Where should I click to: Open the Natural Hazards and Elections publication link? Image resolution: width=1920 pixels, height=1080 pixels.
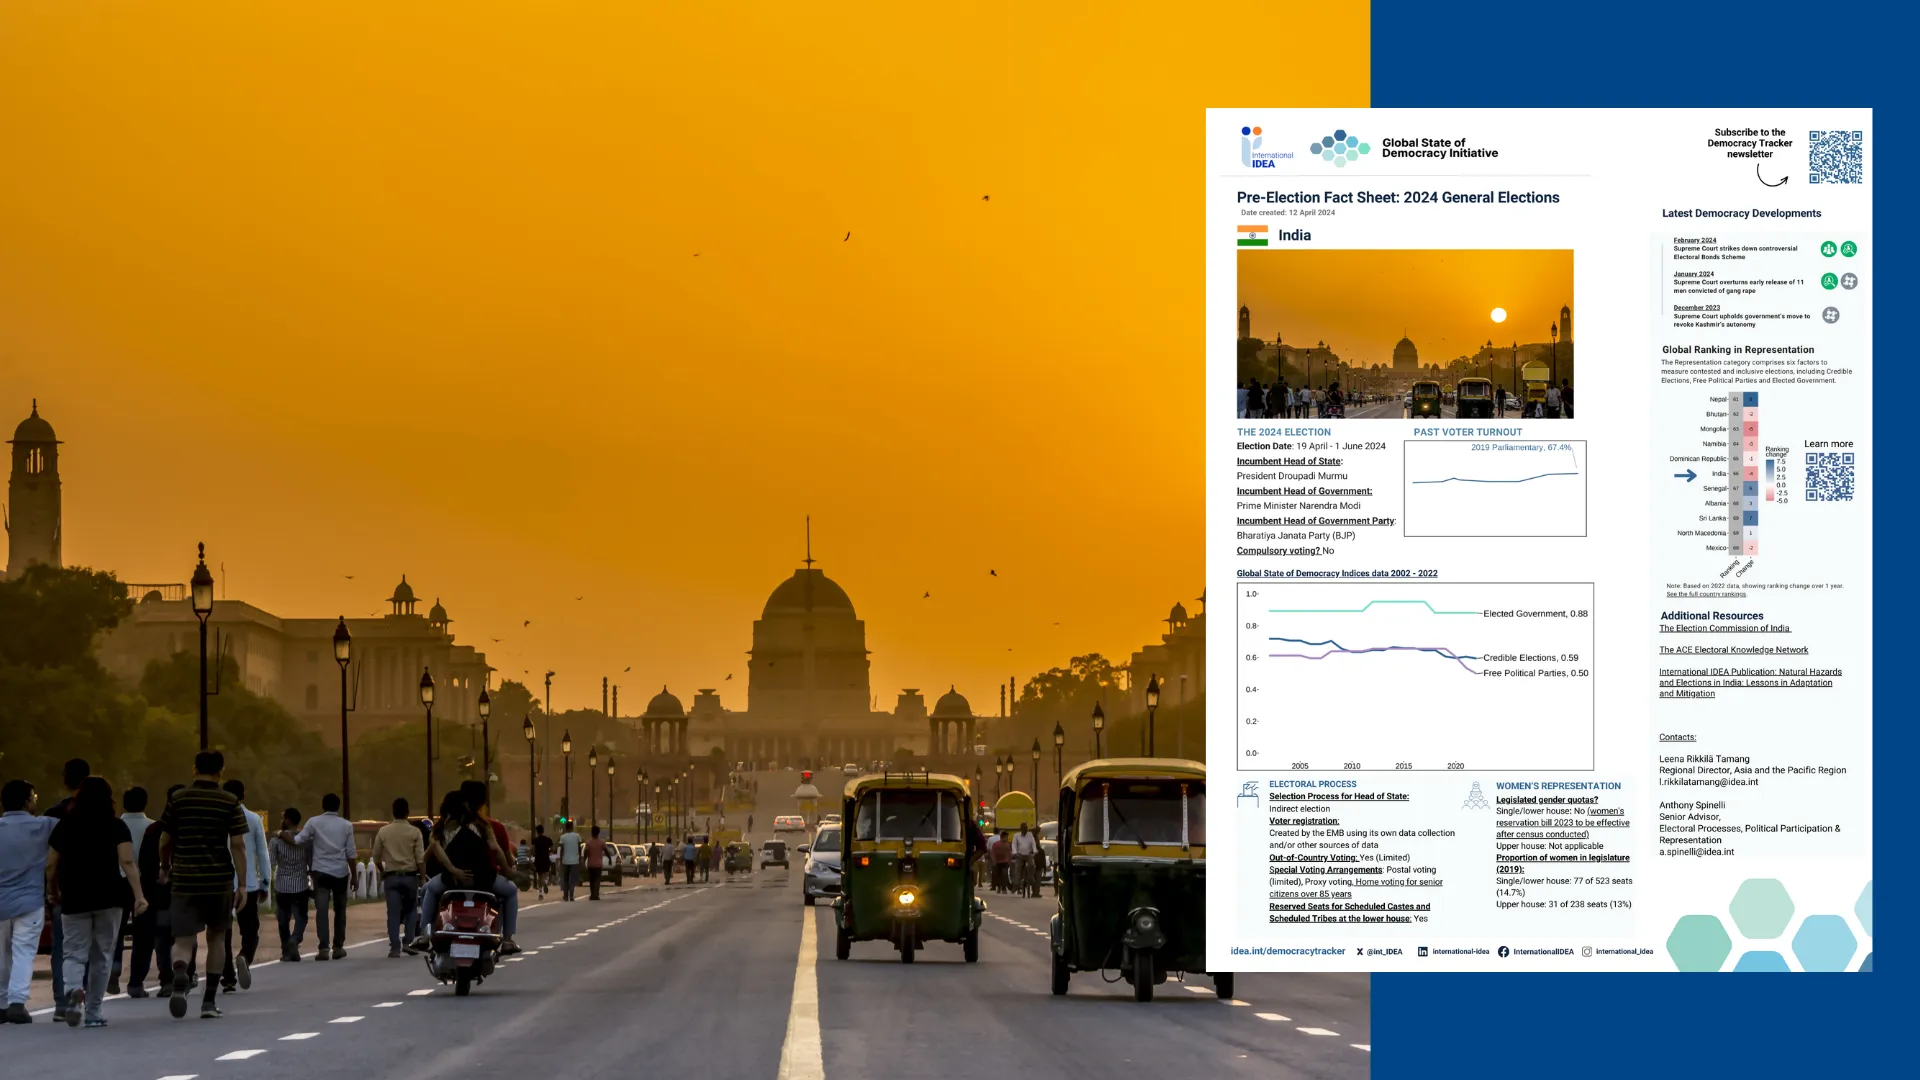pyautogui.click(x=1750, y=683)
